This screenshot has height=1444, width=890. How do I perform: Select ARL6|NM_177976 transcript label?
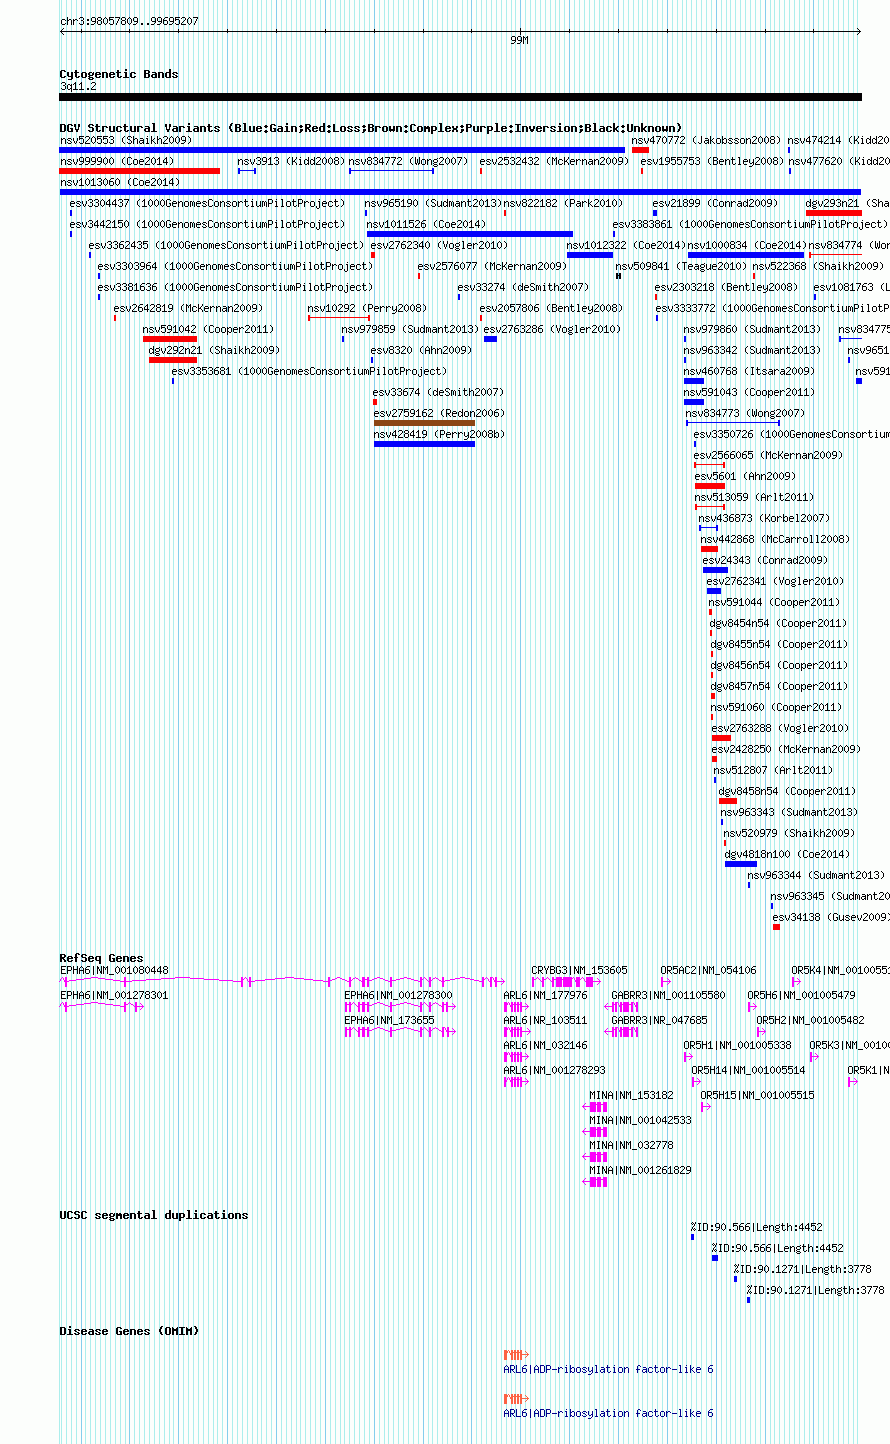tap(545, 995)
